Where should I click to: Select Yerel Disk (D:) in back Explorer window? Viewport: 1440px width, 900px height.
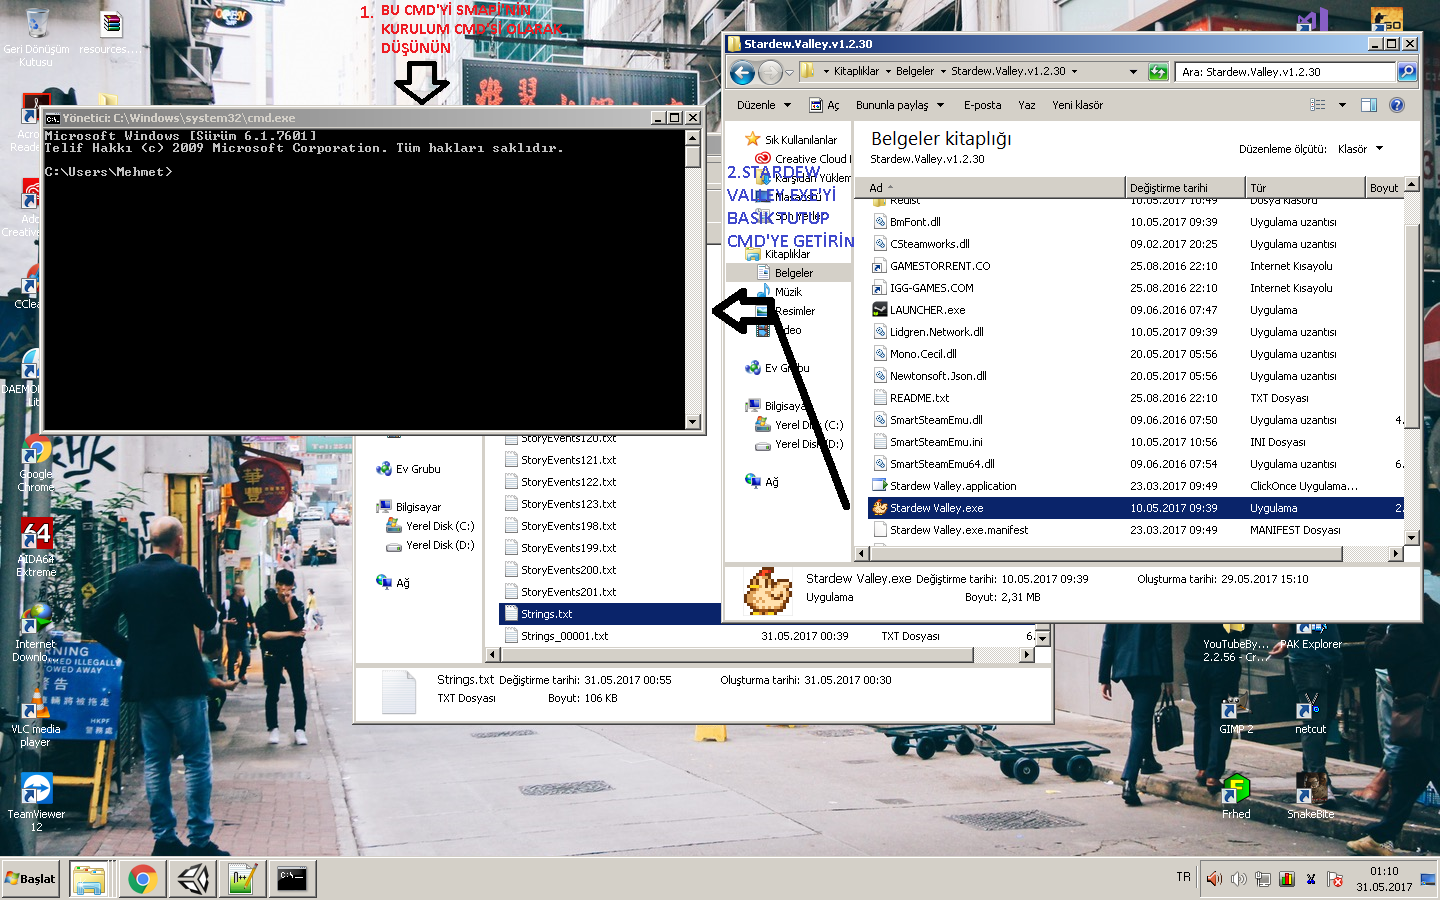pos(440,546)
